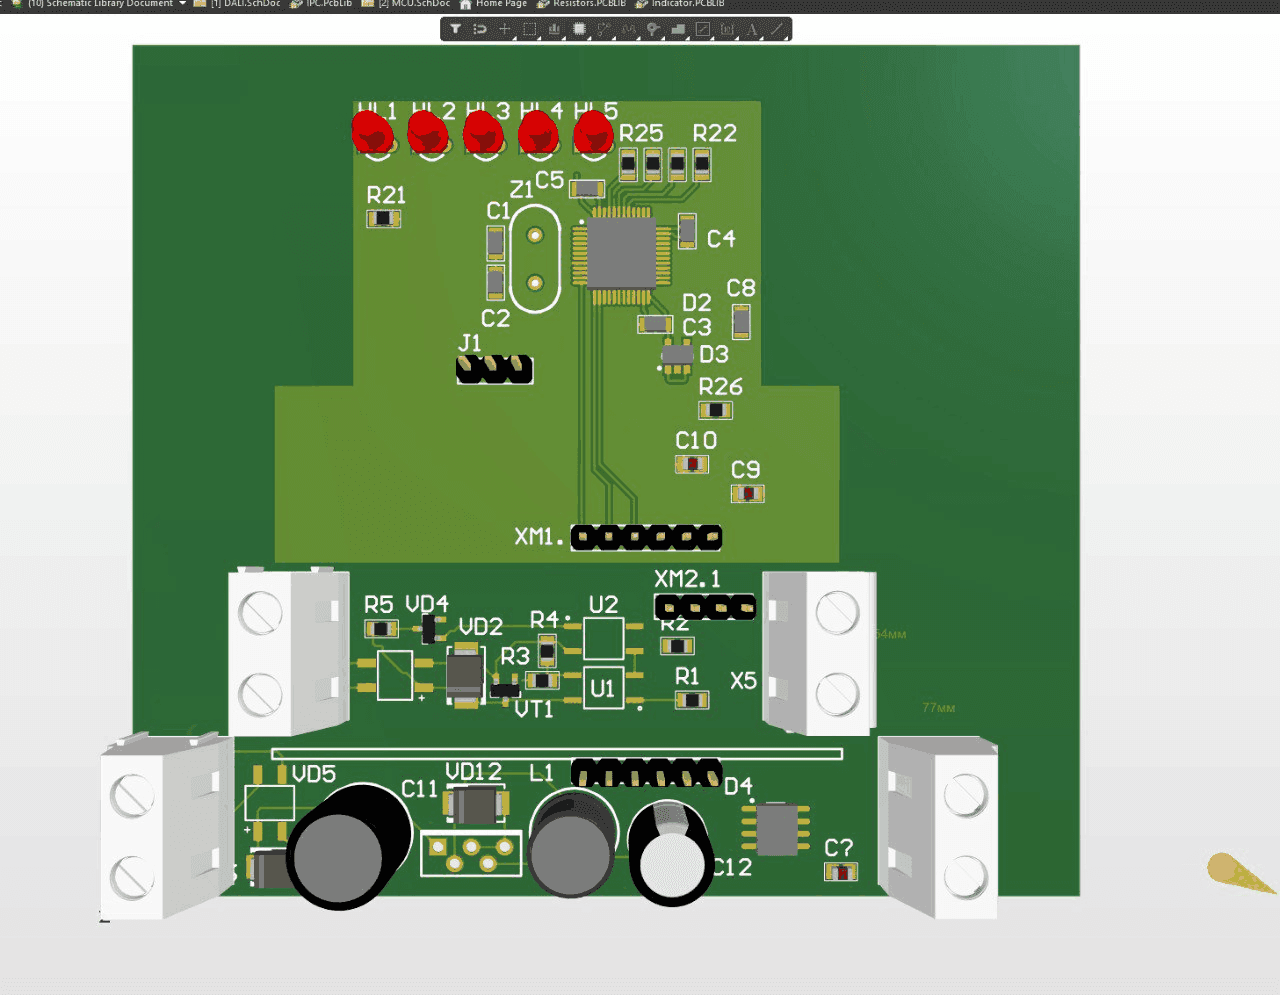
Task: Choose the place component chip tool
Action: coord(579,29)
